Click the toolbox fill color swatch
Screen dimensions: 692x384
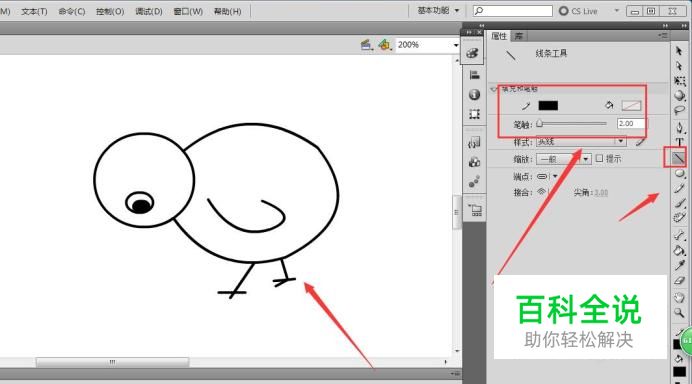click(679, 372)
